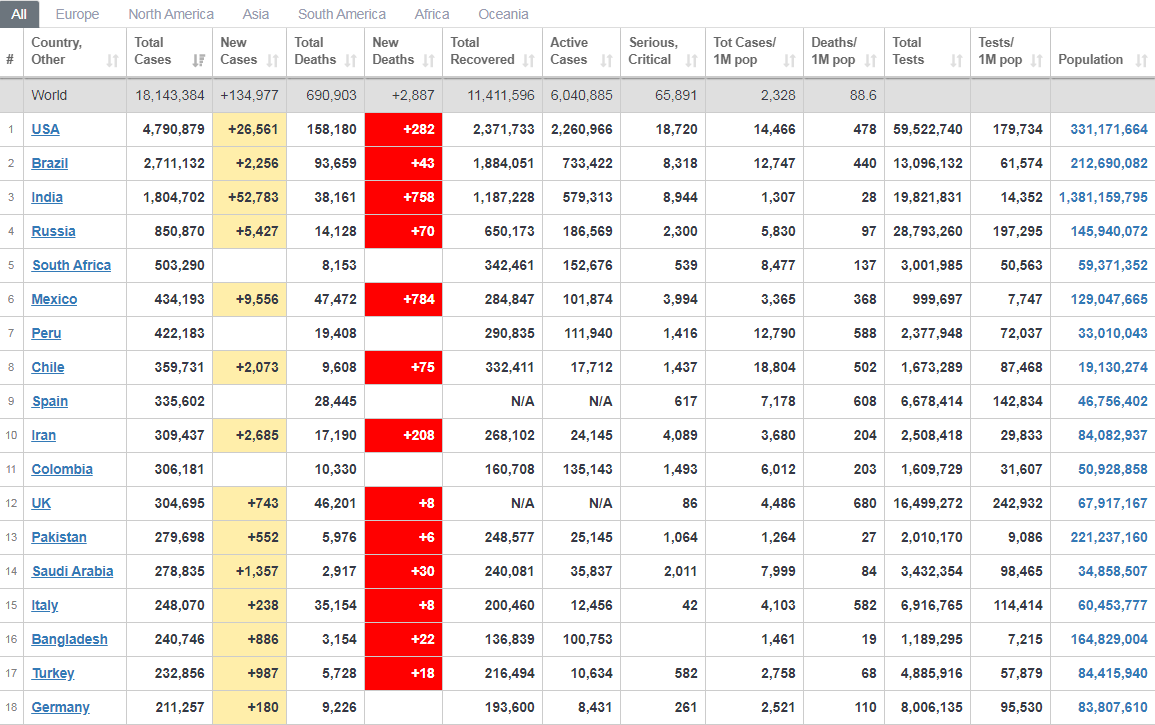Open the Pakistan country link
Viewport: 1155px width, 725px height.
coord(59,537)
